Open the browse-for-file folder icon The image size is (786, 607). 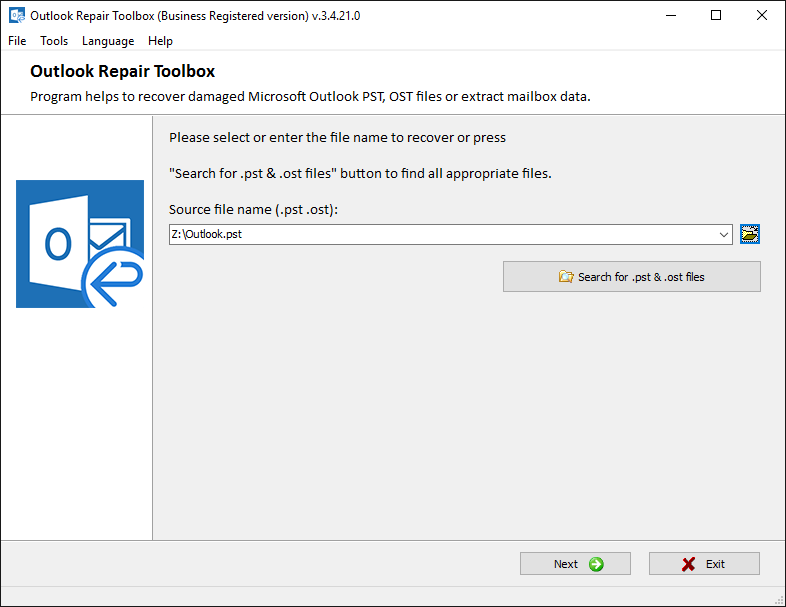tap(750, 234)
